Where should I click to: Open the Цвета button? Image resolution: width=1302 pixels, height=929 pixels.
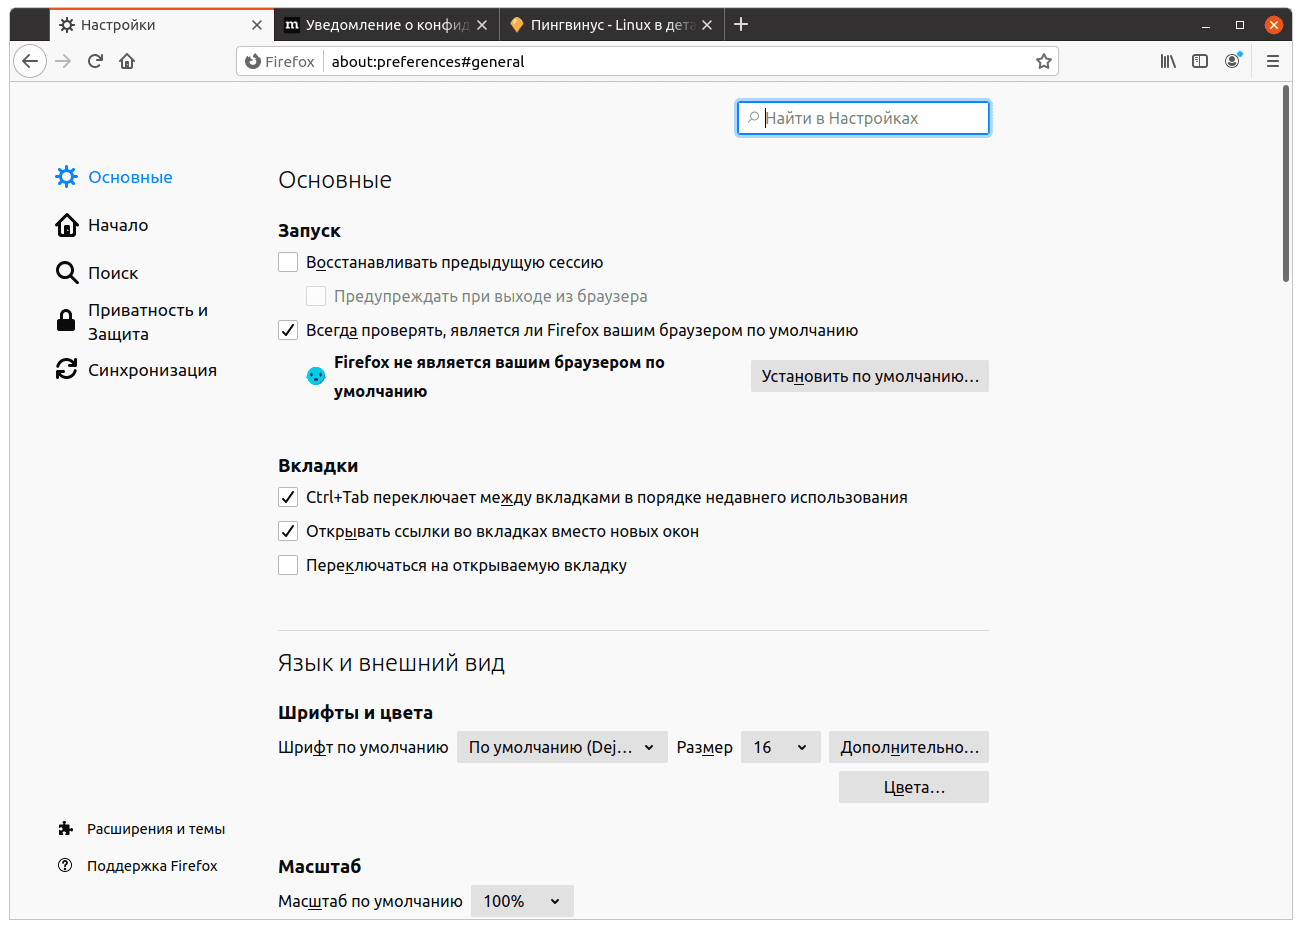tap(914, 787)
